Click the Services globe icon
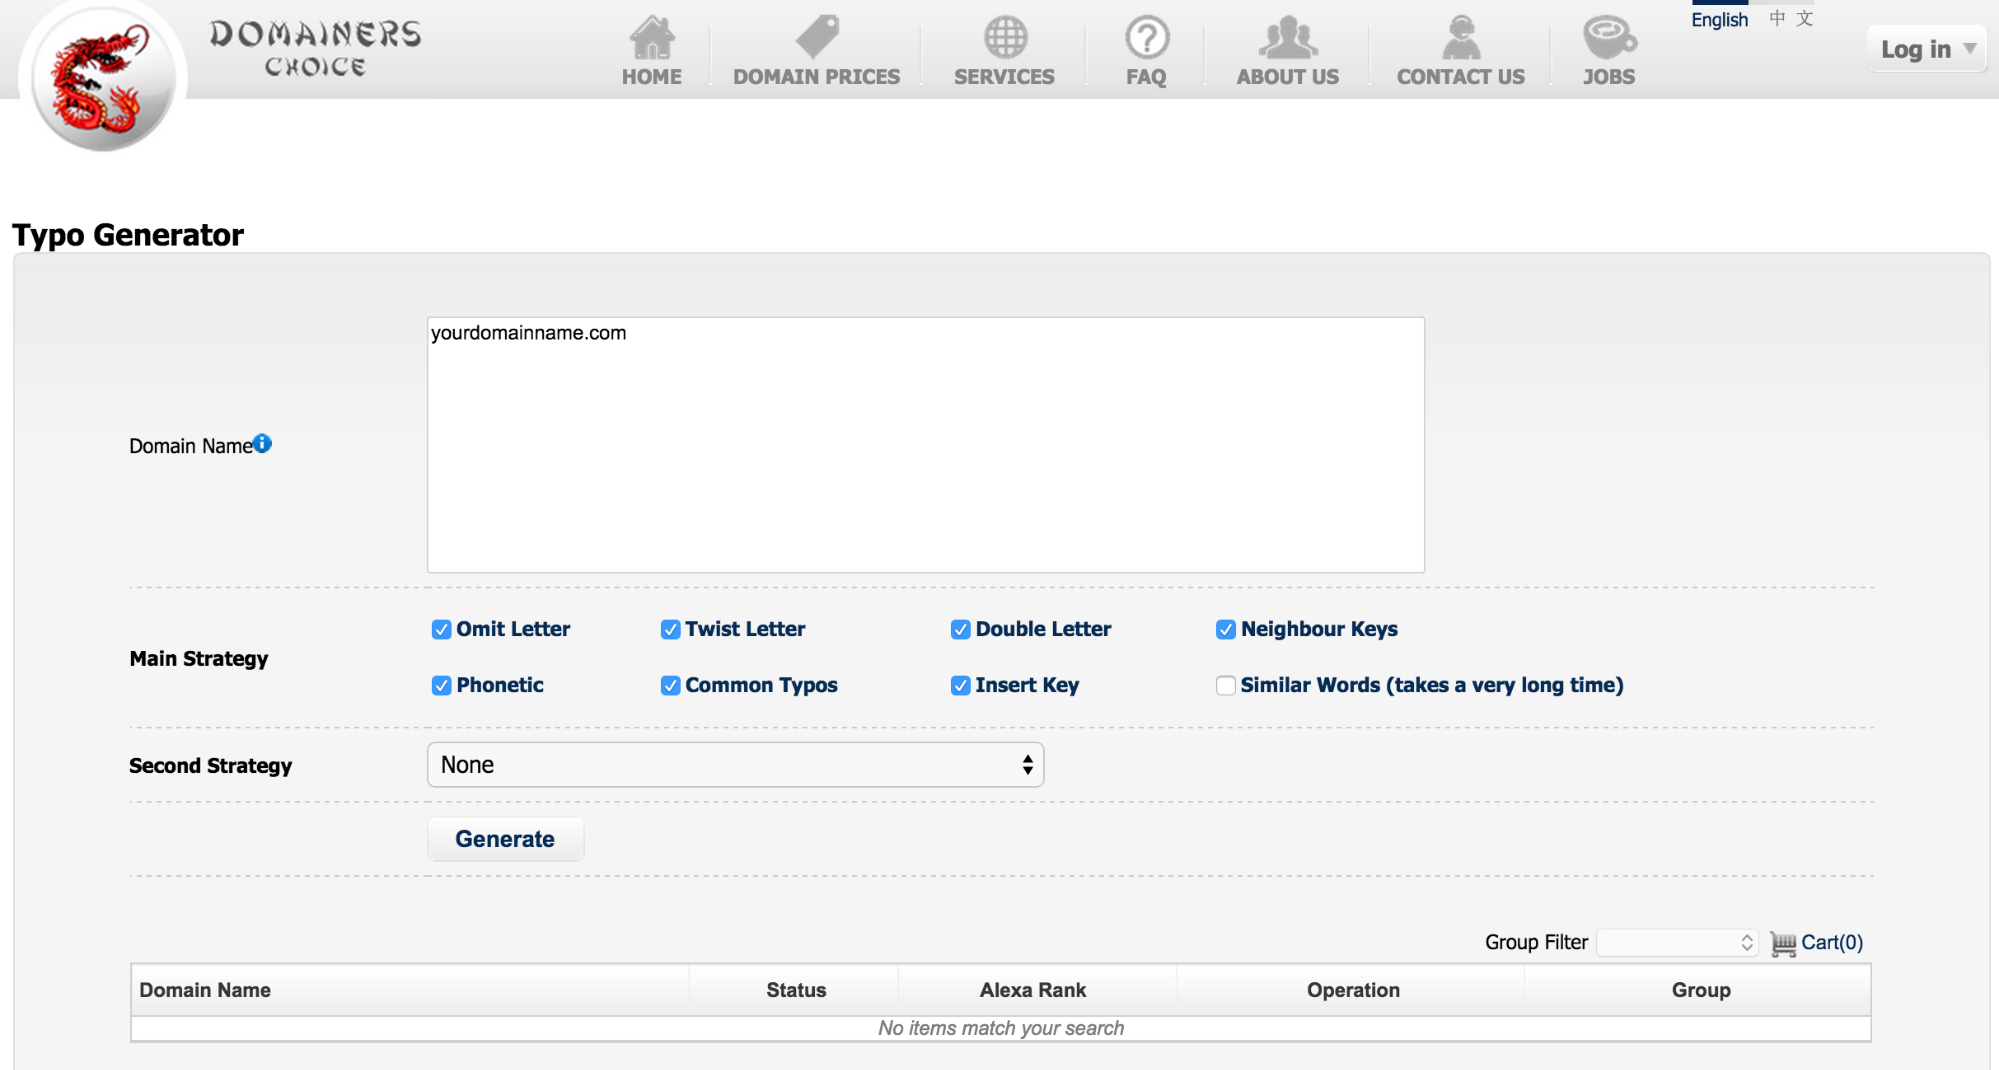 (x=1005, y=38)
